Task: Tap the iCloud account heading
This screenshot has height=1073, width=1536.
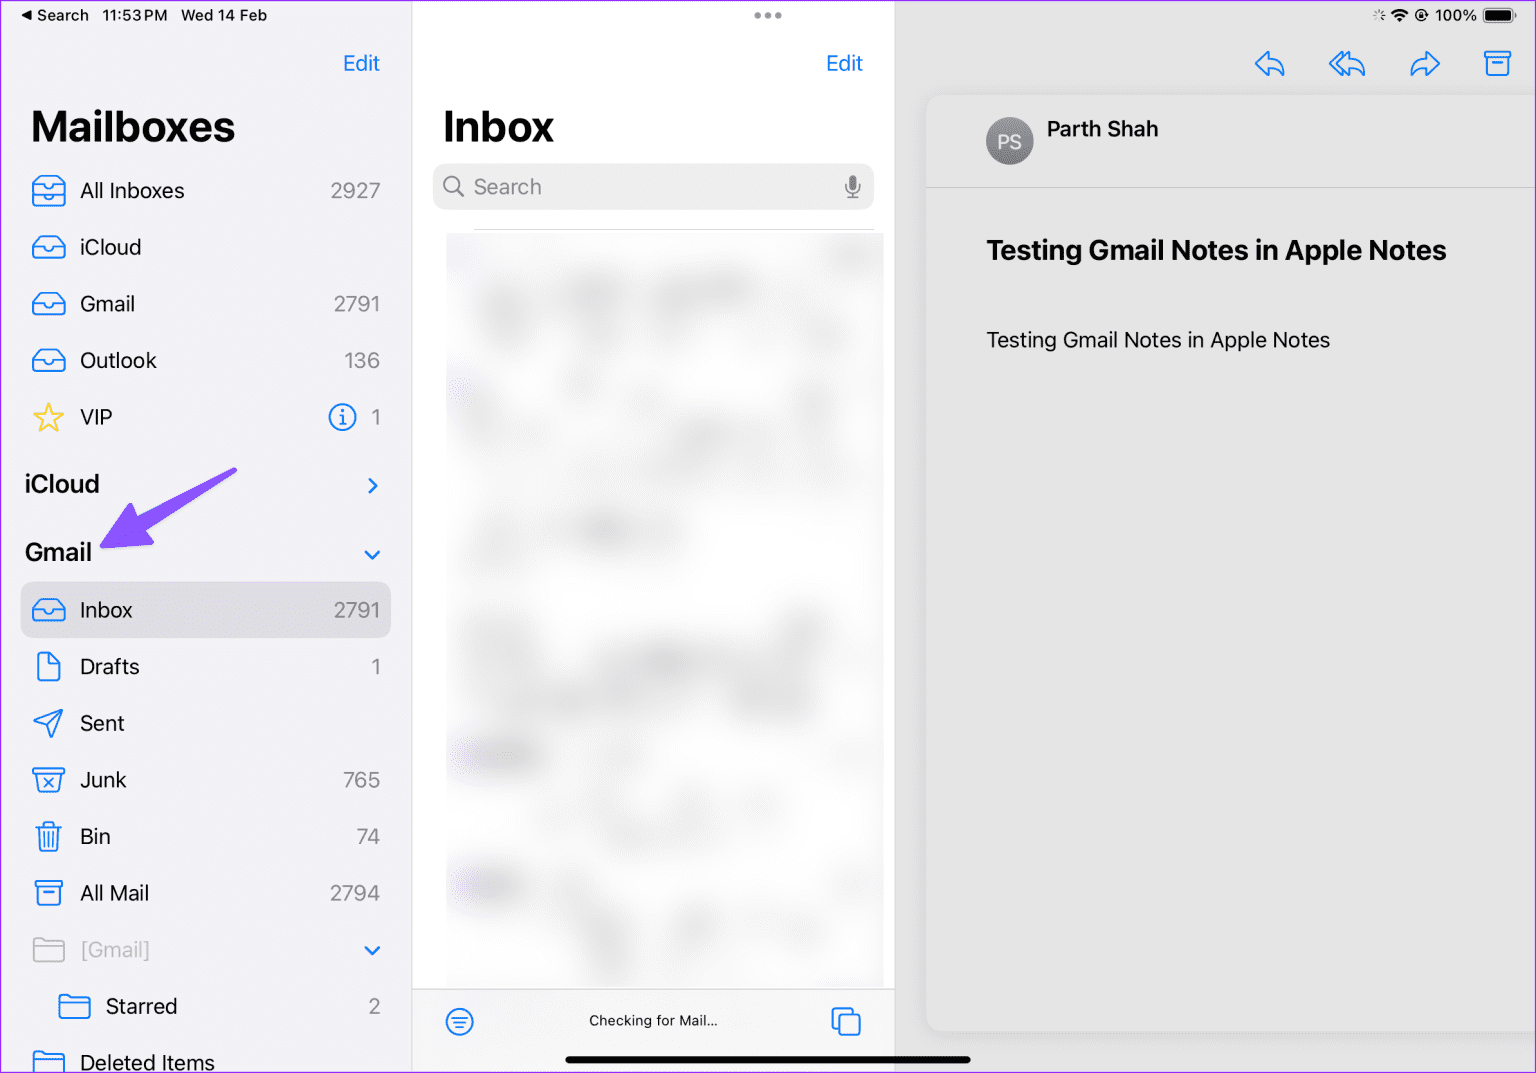Action: 62,484
